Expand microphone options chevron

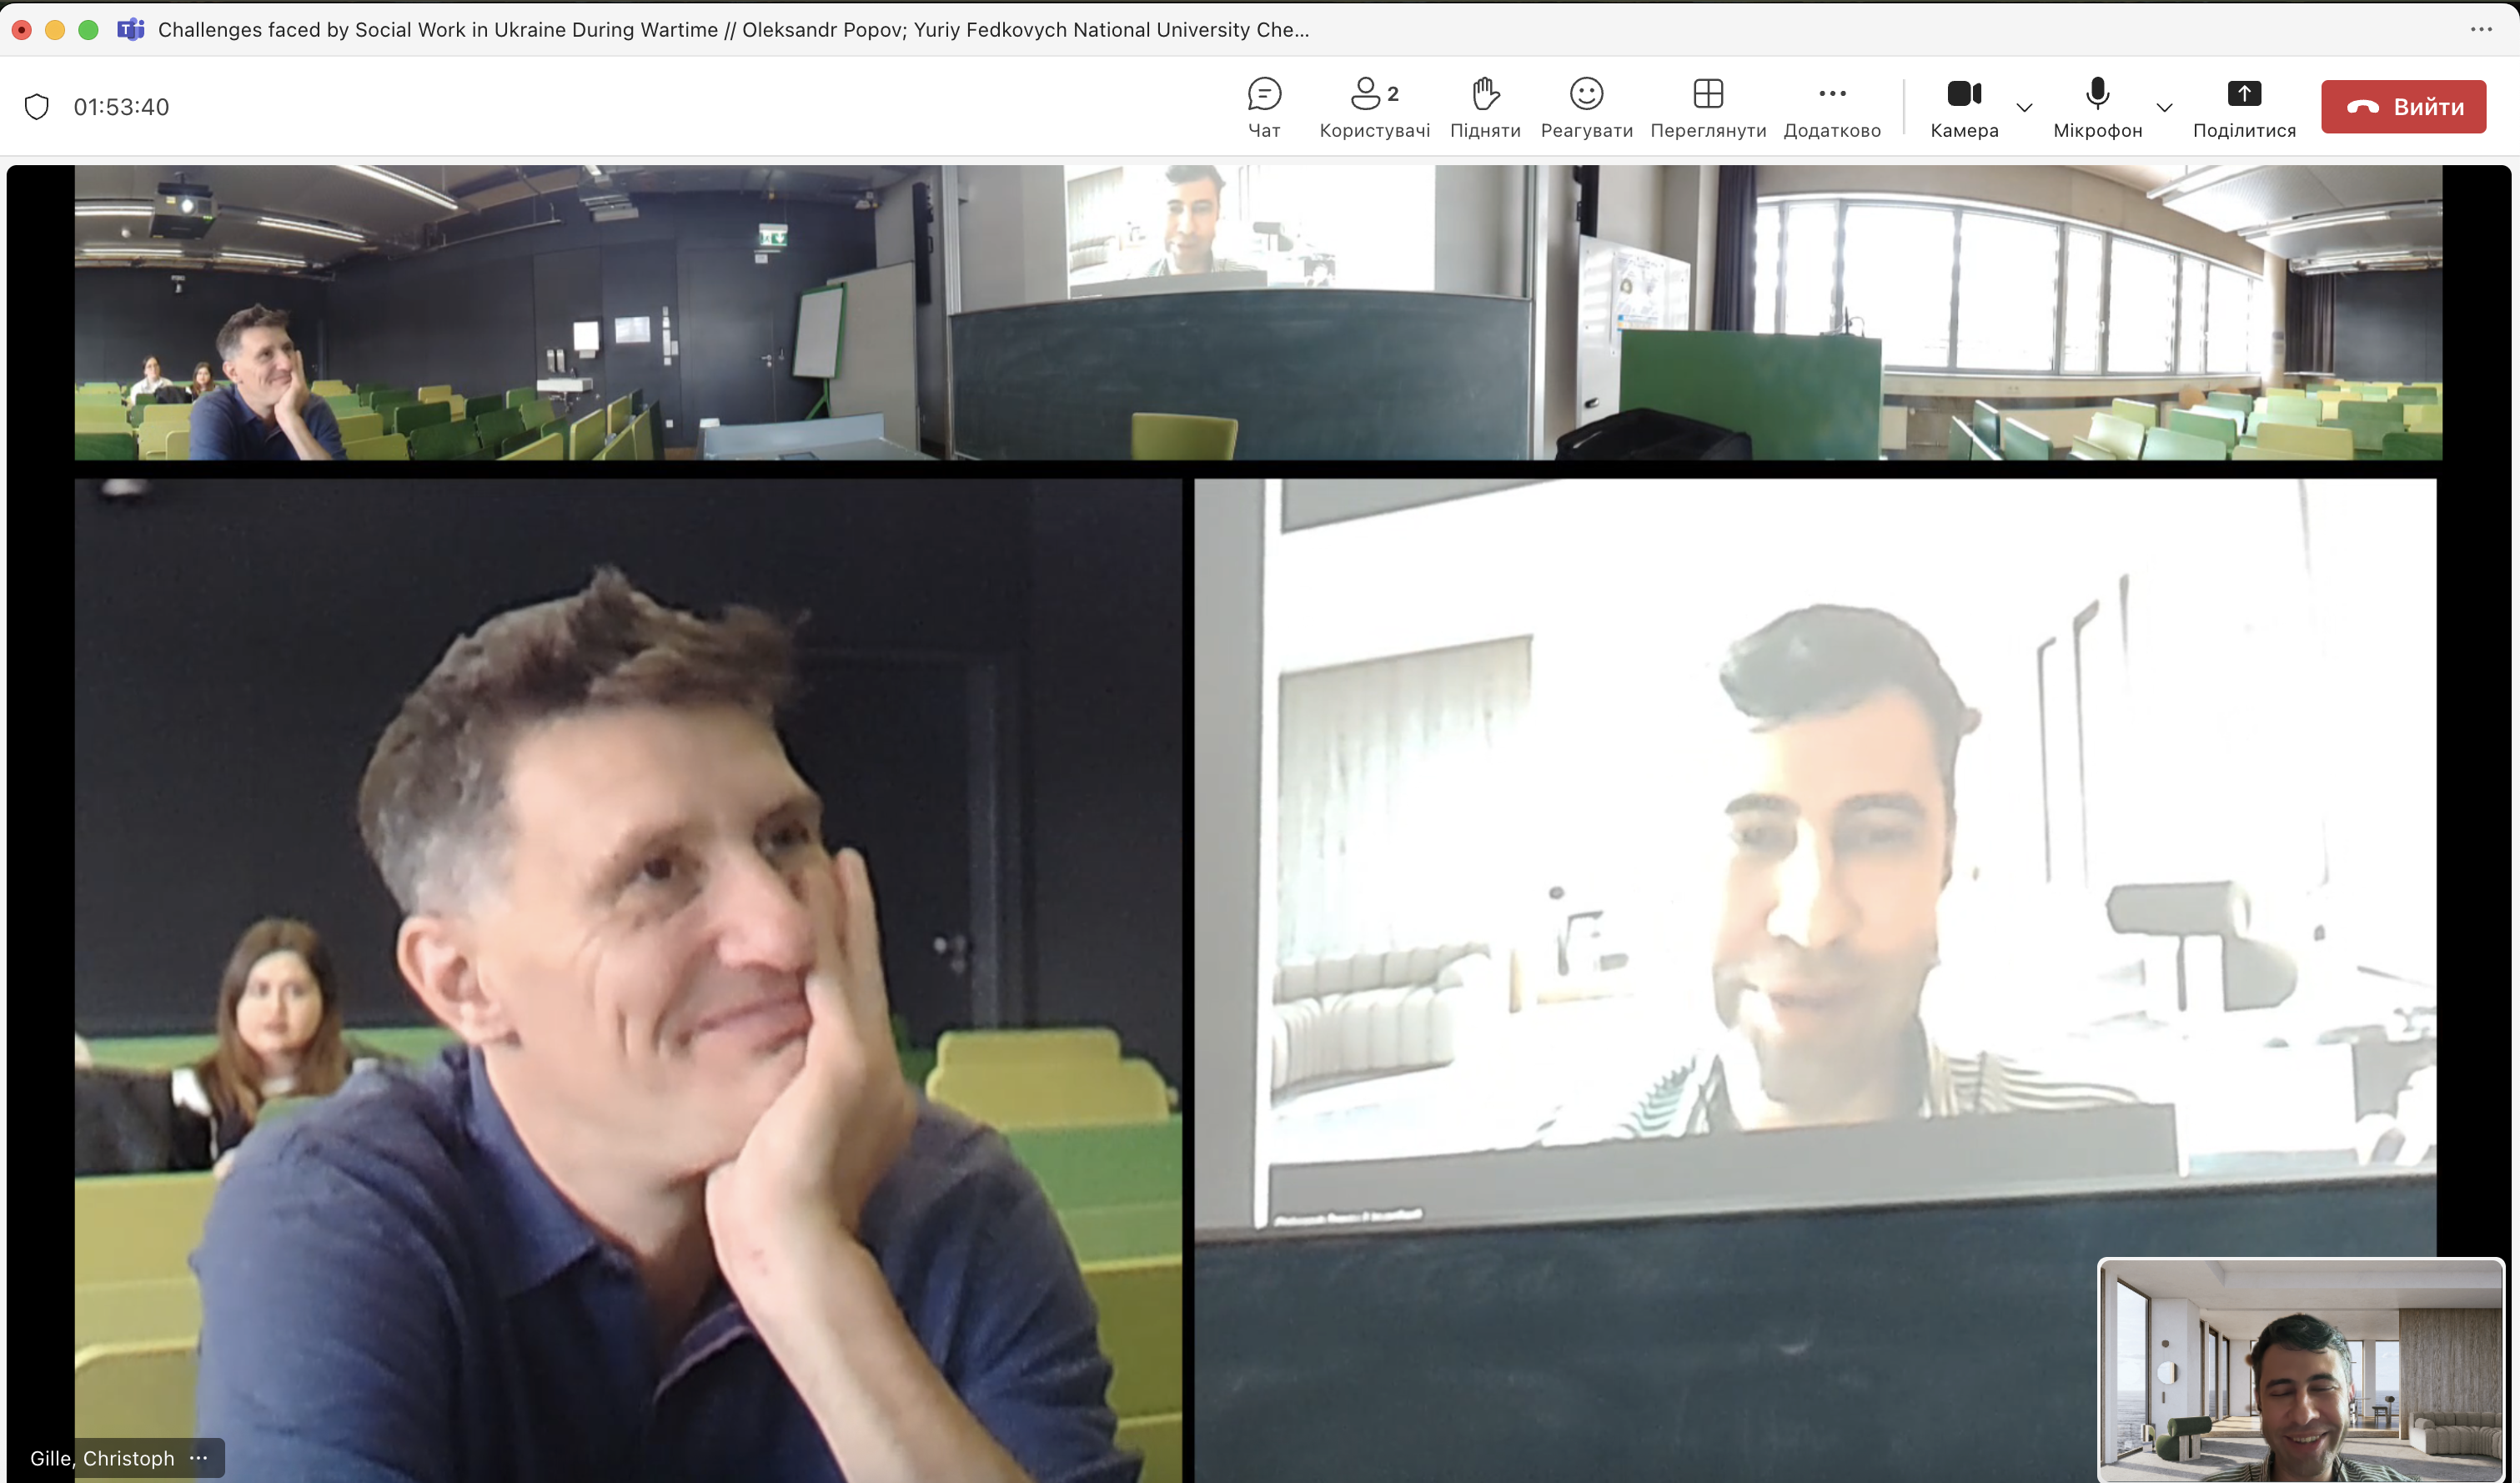(x=2164, y=107)
